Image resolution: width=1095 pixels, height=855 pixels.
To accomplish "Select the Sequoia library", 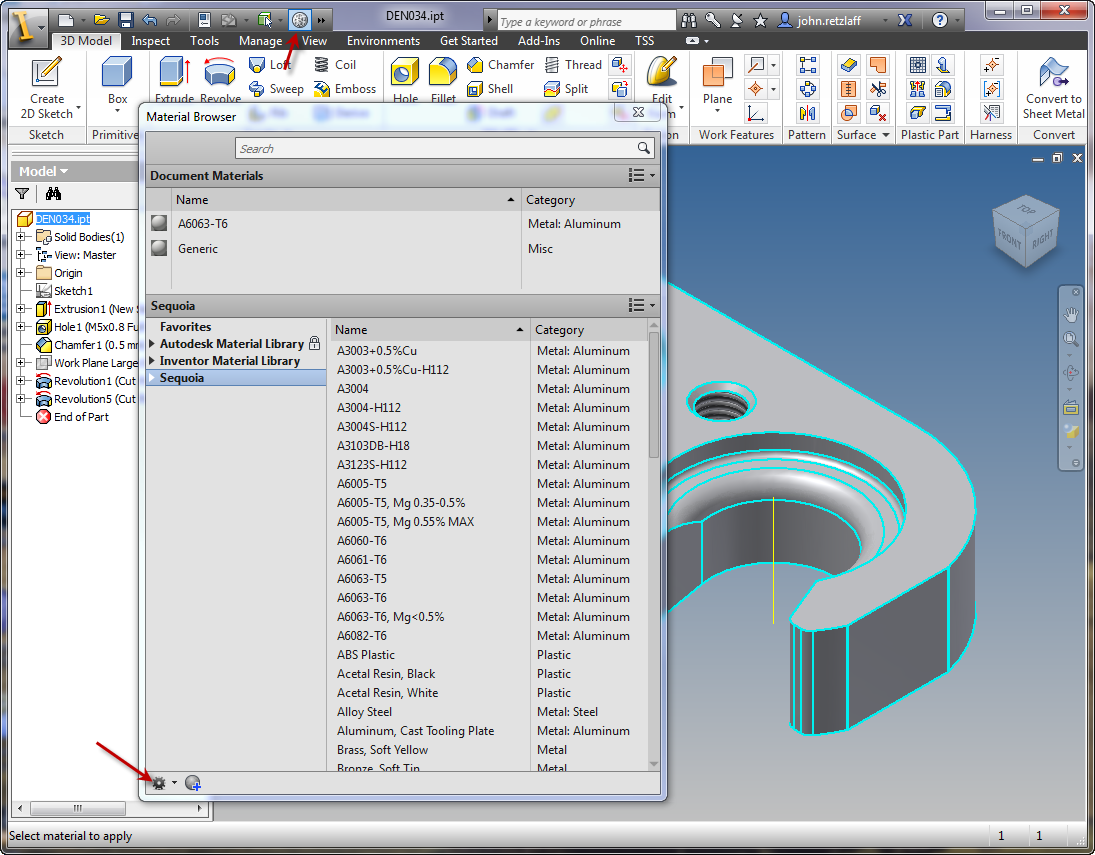I will point(237,378).
